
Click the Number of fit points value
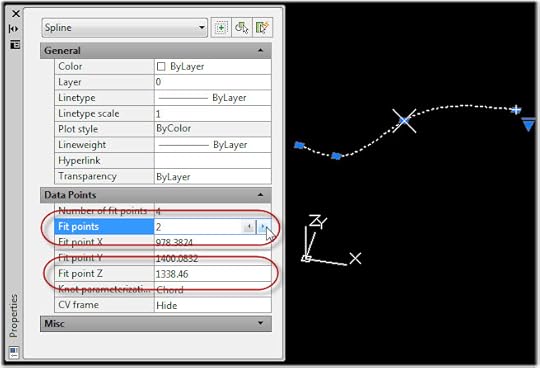click(212, 211)
